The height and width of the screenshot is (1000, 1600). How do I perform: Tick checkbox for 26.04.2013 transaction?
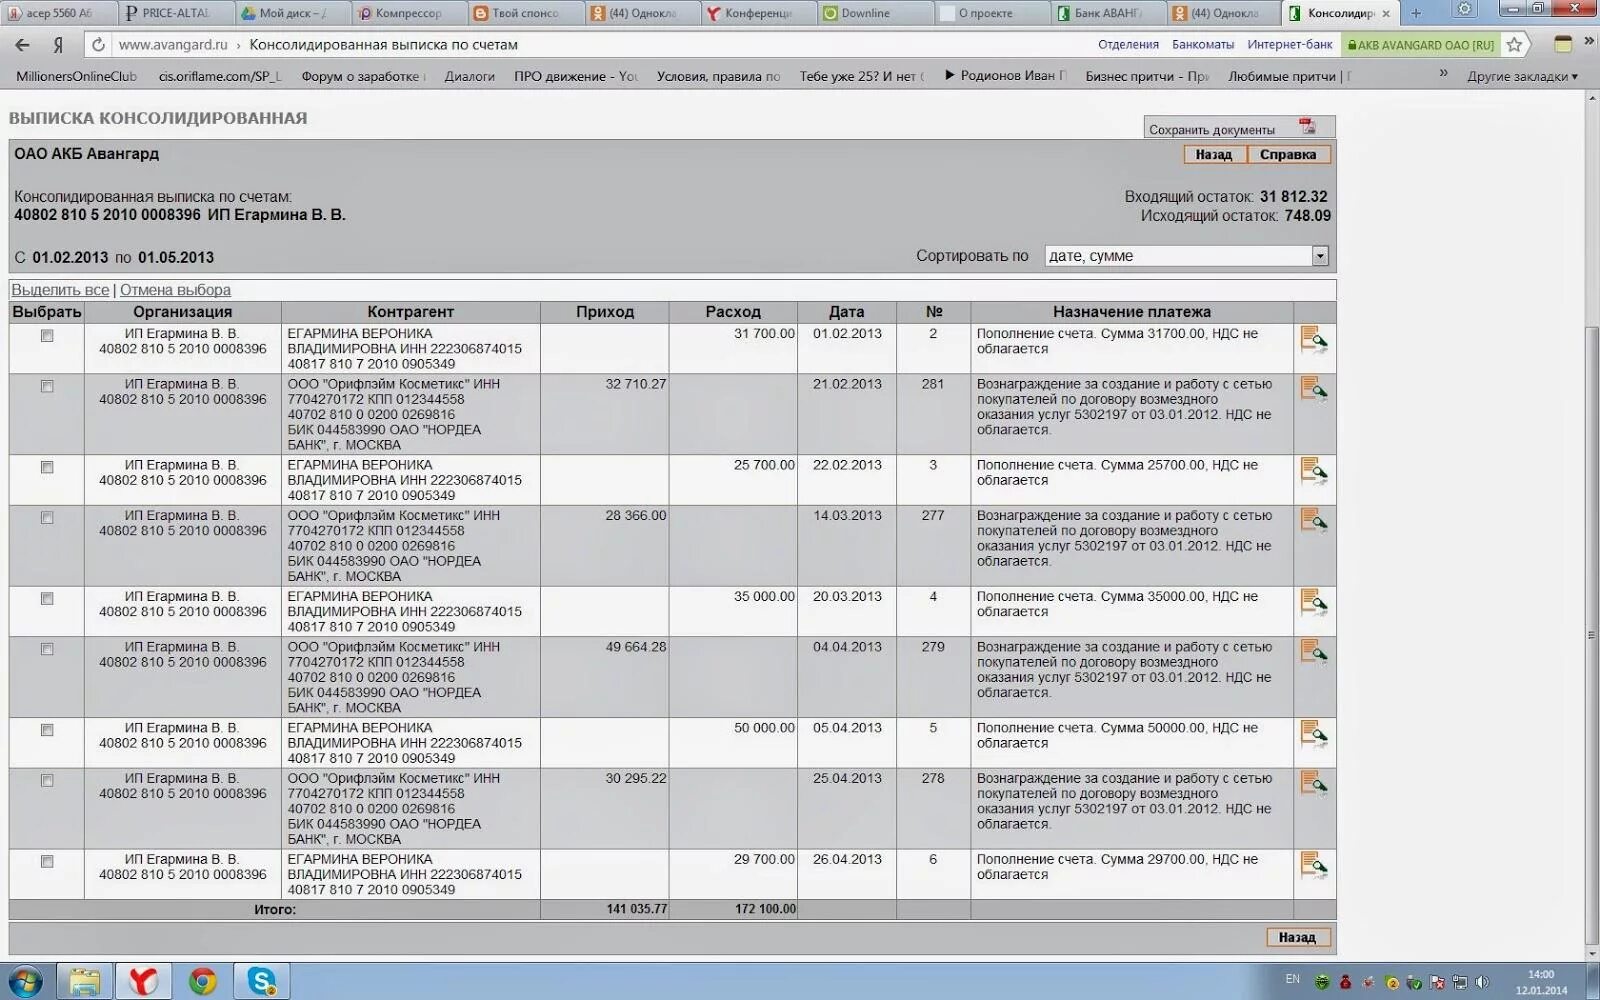[47, 862]
